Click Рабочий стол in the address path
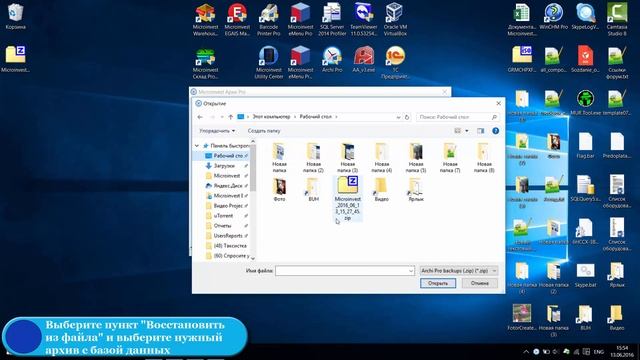The image size is (640, 360). [x=316, y=117]
